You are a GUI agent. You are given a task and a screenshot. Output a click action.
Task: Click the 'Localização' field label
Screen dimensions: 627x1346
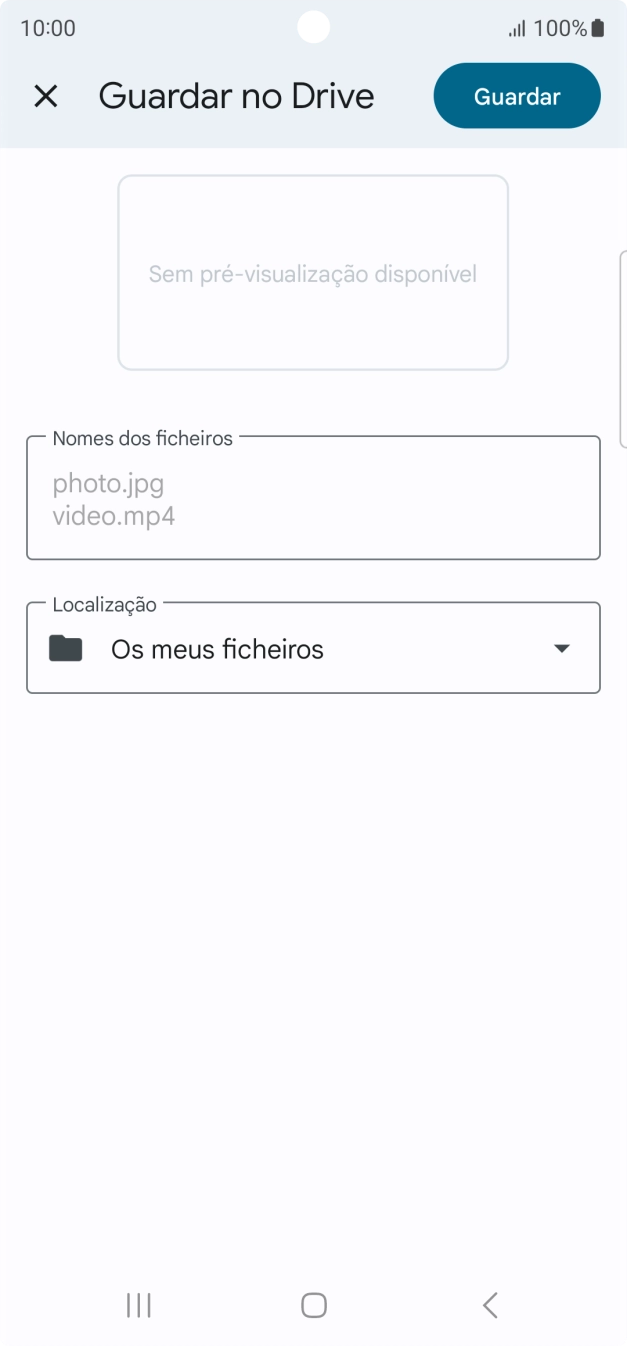point(104,604)
